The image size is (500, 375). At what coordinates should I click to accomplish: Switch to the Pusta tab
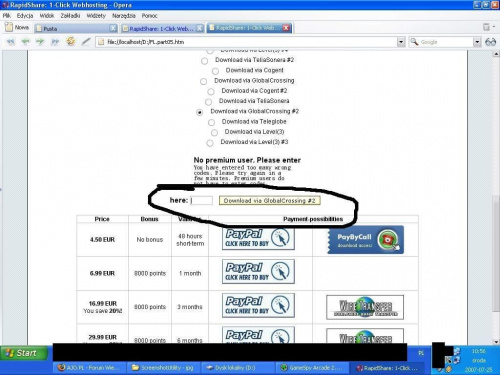coord(76,28)
